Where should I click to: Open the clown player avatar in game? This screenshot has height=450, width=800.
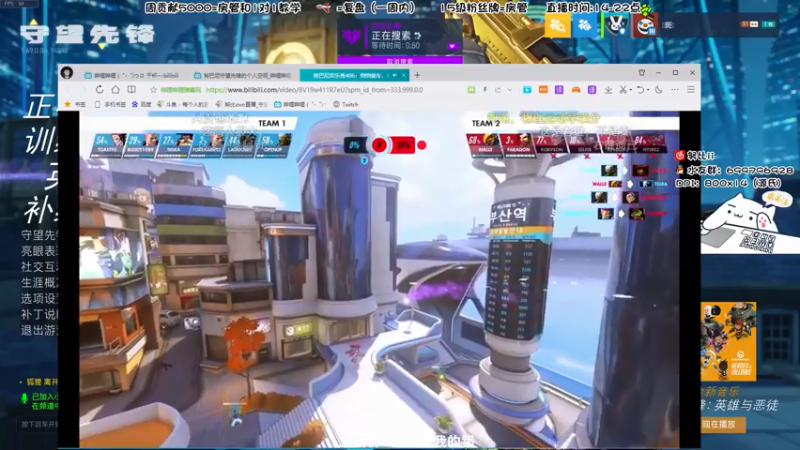(x=645, y=24)
